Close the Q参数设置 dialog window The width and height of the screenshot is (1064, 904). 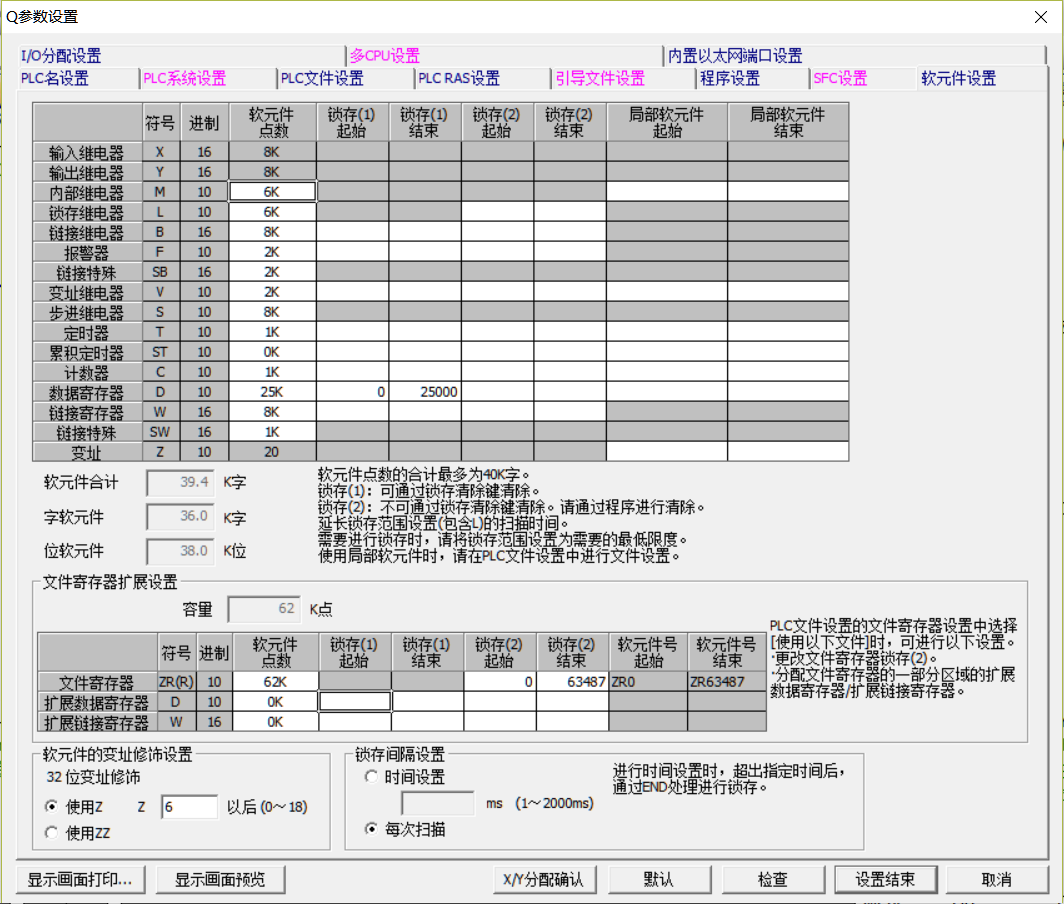point(1042,16)
